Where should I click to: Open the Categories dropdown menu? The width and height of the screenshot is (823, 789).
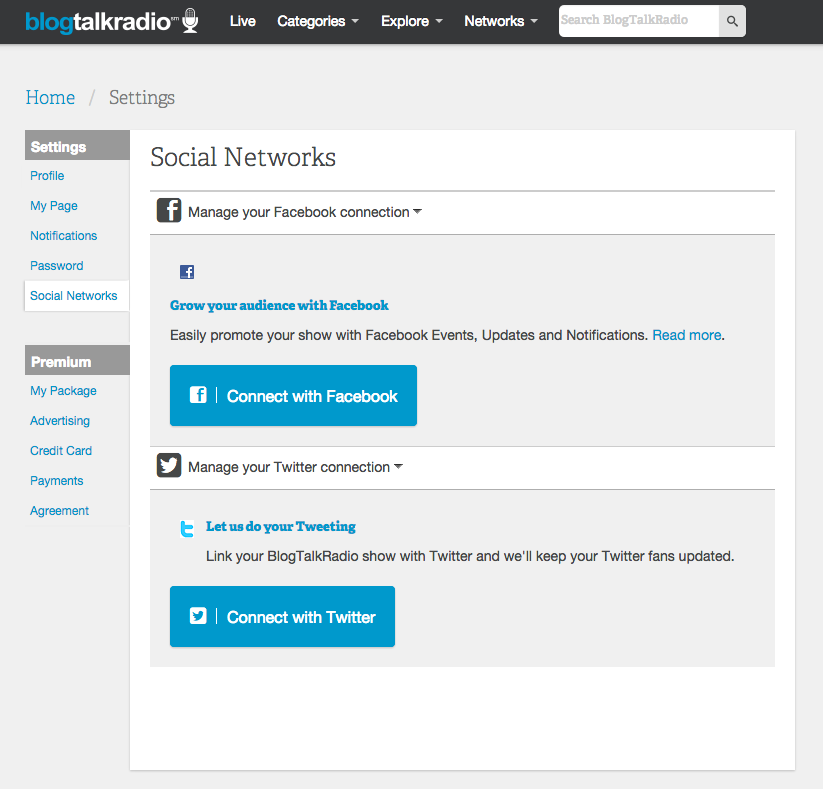[x=318, y=21]
